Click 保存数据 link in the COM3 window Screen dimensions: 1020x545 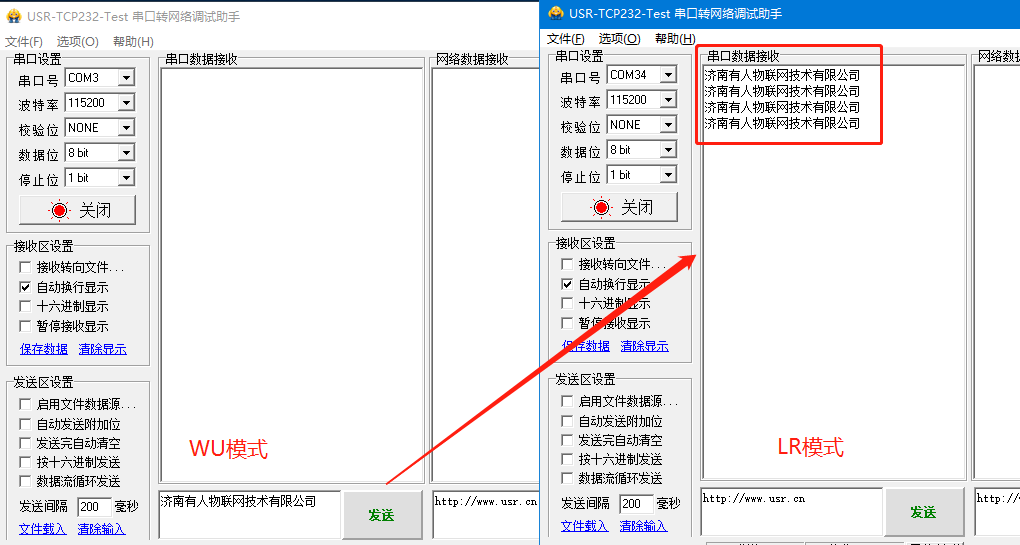coord(44,349)
